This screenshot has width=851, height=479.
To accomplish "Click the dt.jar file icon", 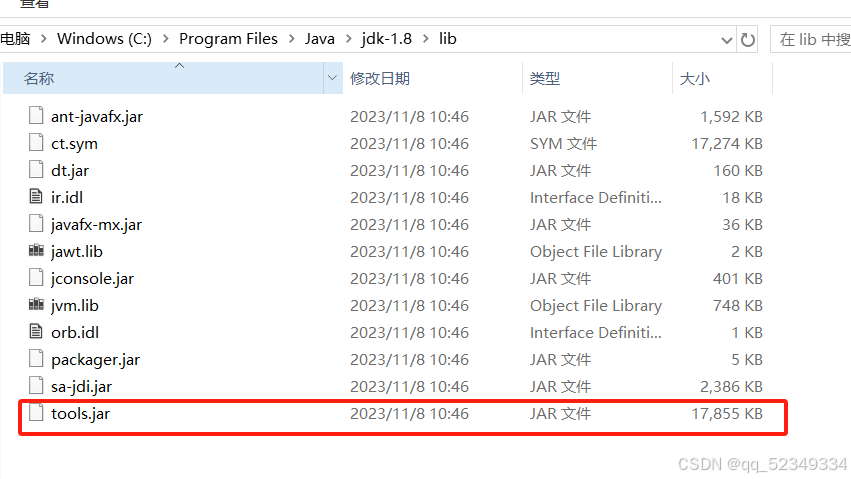I will tap(36, 170).
